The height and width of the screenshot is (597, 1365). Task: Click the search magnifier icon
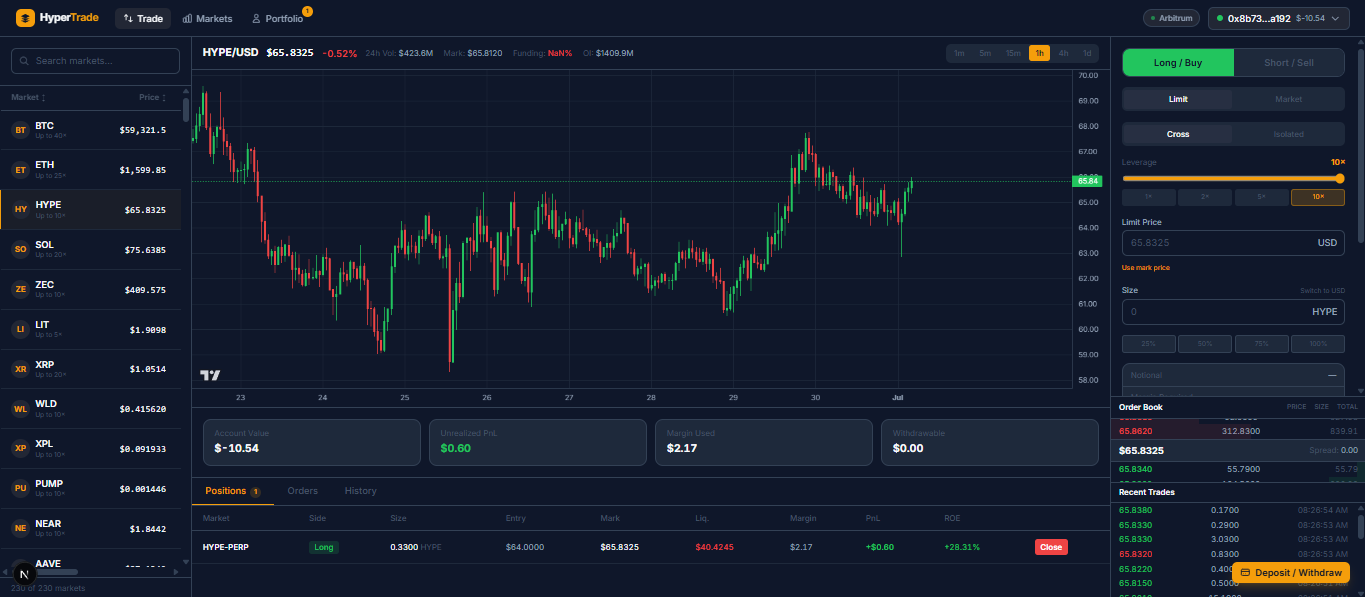24,61
